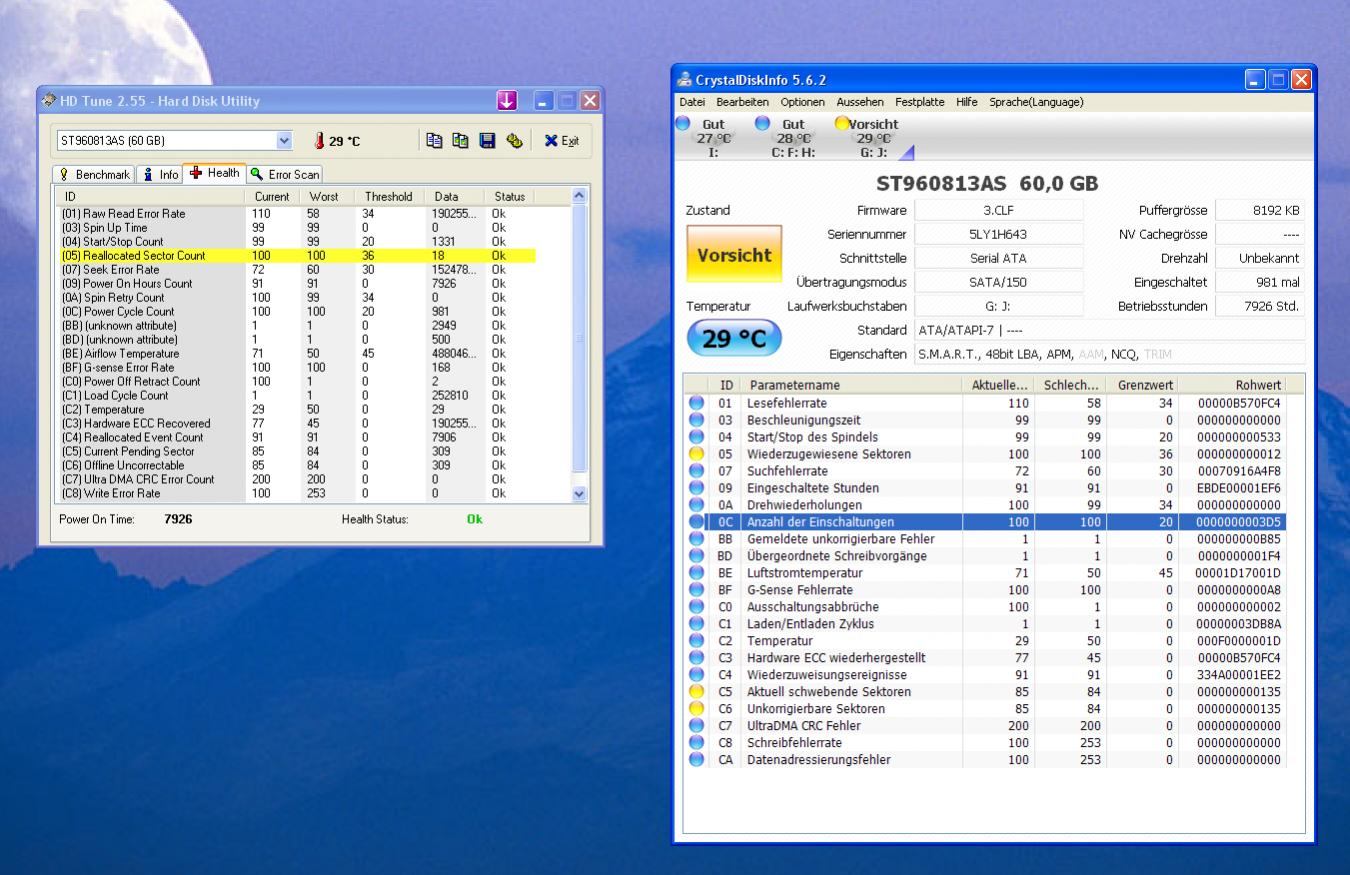Viewport: 1350px width, 875px height.
Task: Click the CrystalDiskInfo title bar app icon
Action: click(685, 80)
